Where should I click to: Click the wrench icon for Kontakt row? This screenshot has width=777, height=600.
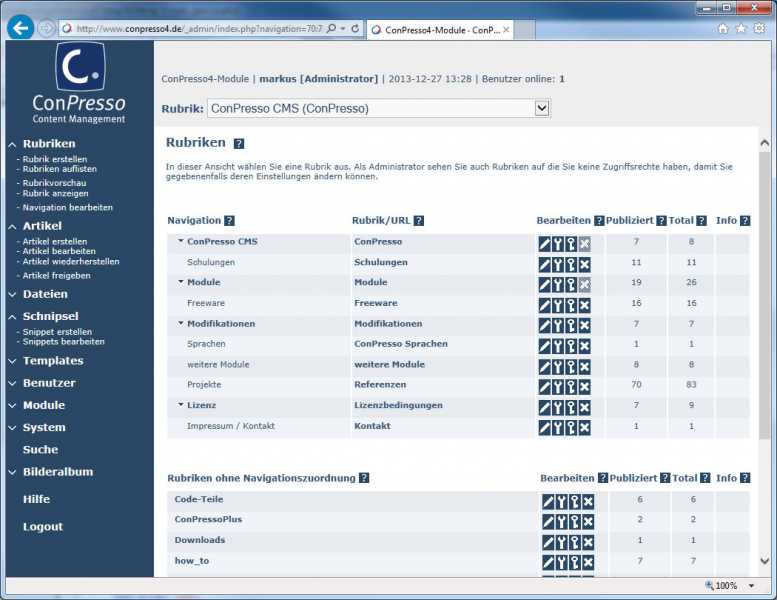[x=558, y=428]
